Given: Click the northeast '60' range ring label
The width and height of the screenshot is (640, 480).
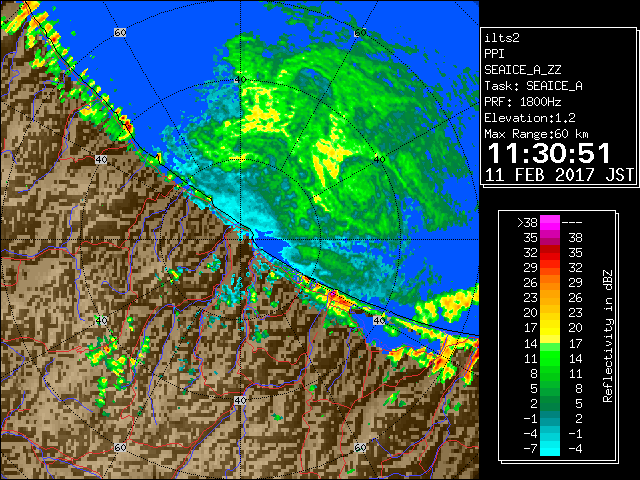Looking at the screenshot, I should (360, 32).
